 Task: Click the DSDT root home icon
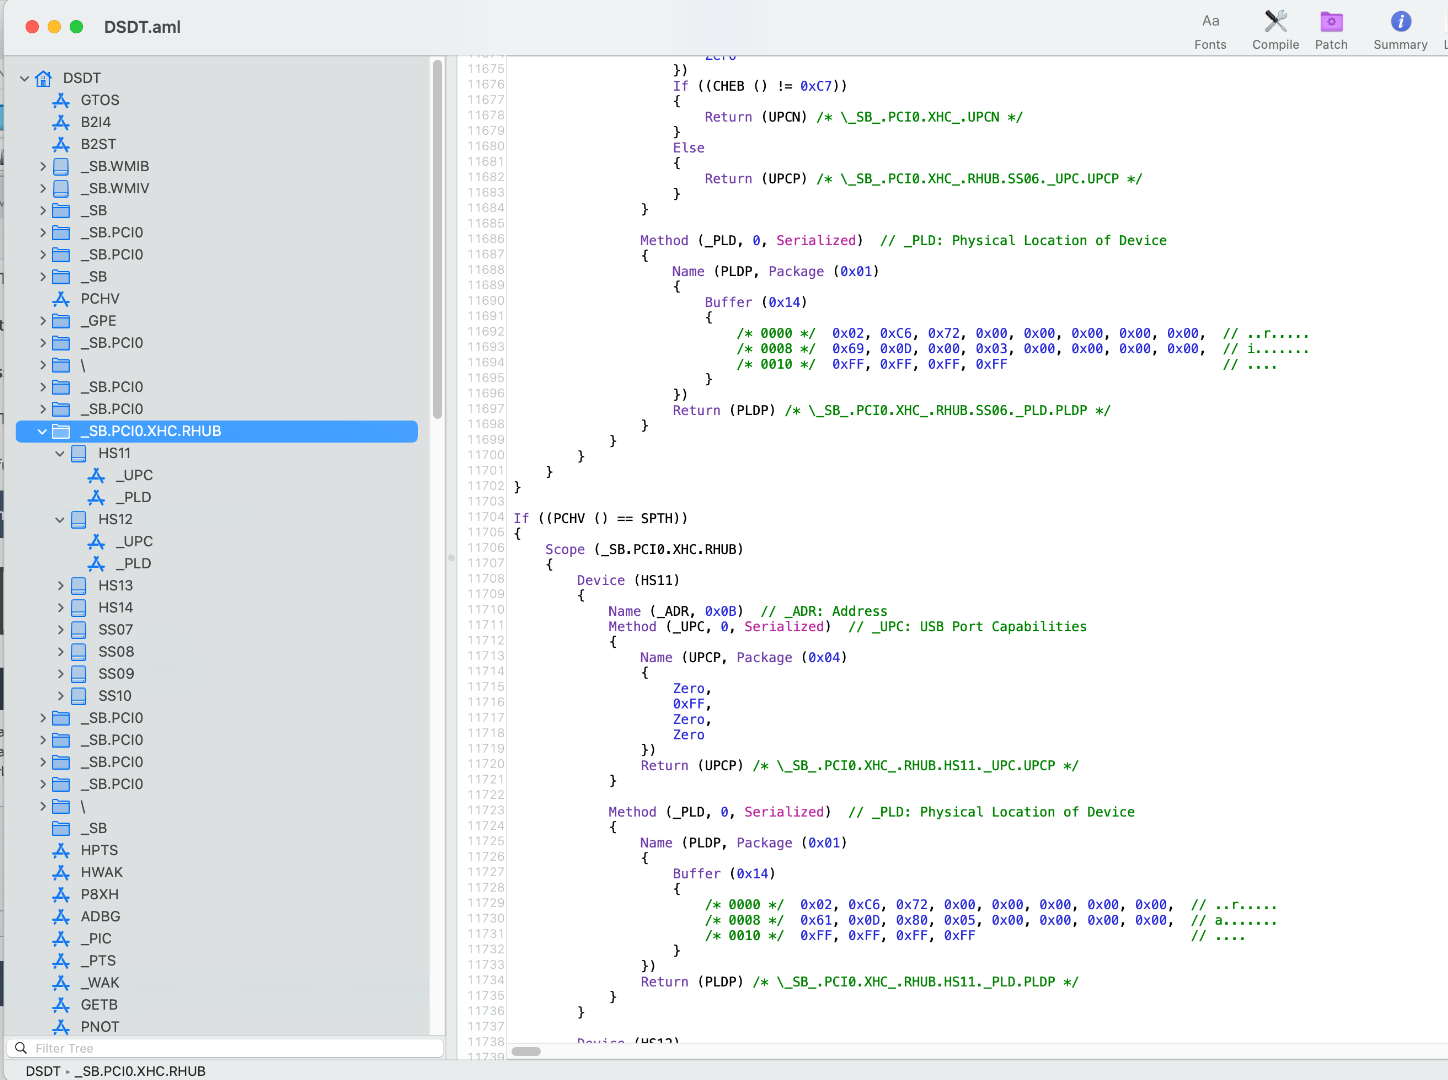tap(44, 78)
